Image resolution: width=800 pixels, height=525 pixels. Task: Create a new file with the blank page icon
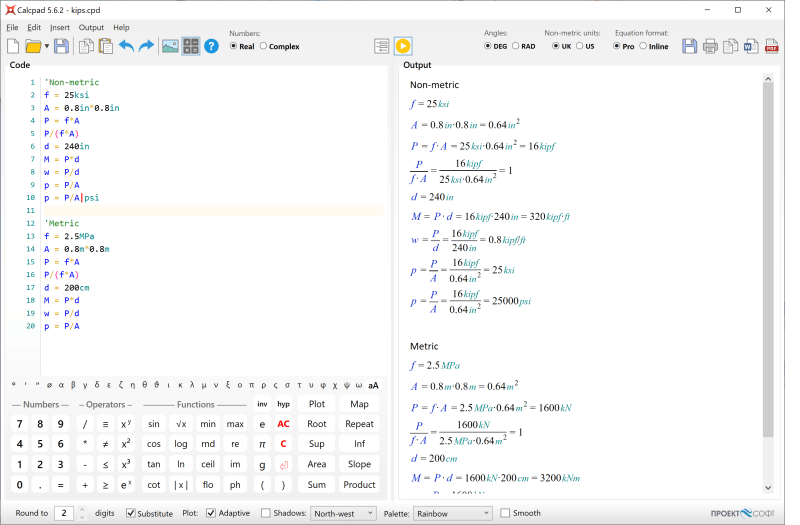[13, 46]
